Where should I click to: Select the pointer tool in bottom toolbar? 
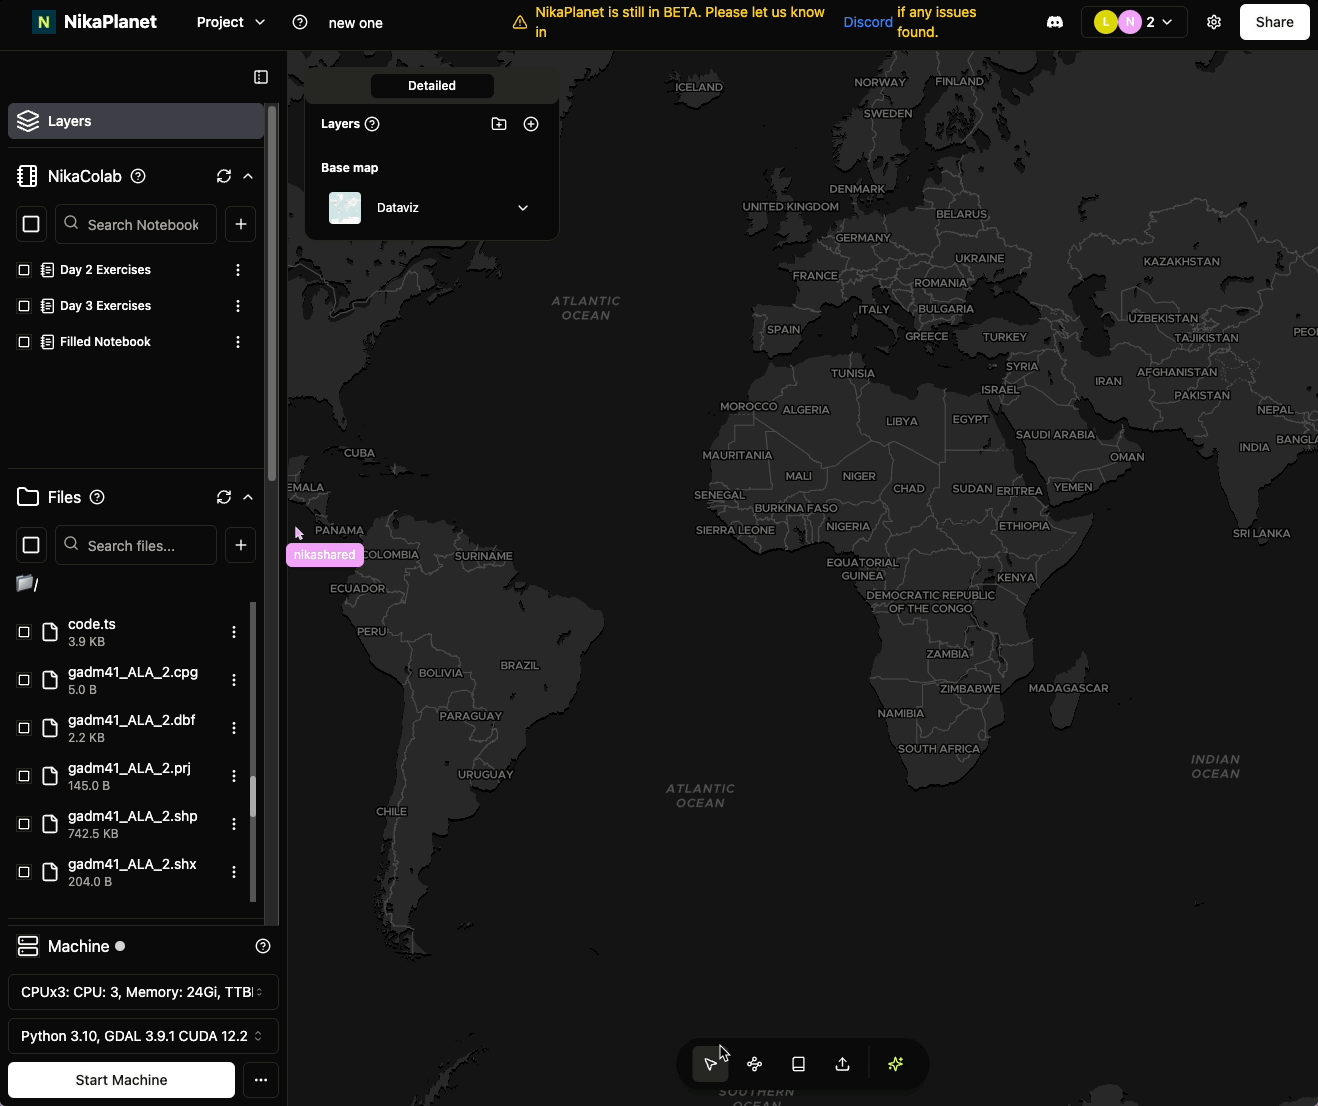pyautogui.click(x=711, y=1064)
